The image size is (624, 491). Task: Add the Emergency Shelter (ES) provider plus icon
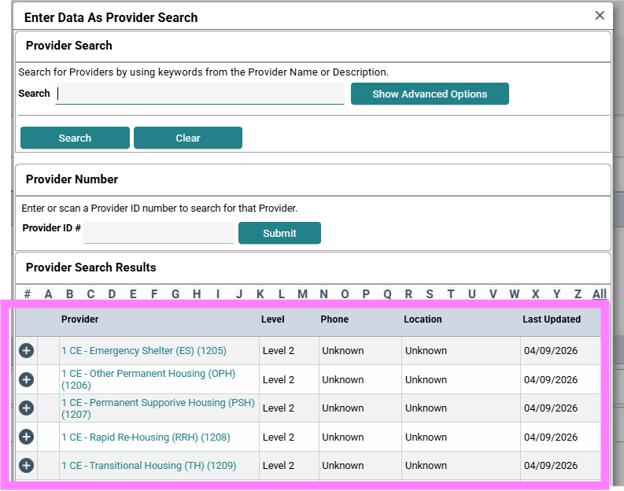tap(26, 351)
